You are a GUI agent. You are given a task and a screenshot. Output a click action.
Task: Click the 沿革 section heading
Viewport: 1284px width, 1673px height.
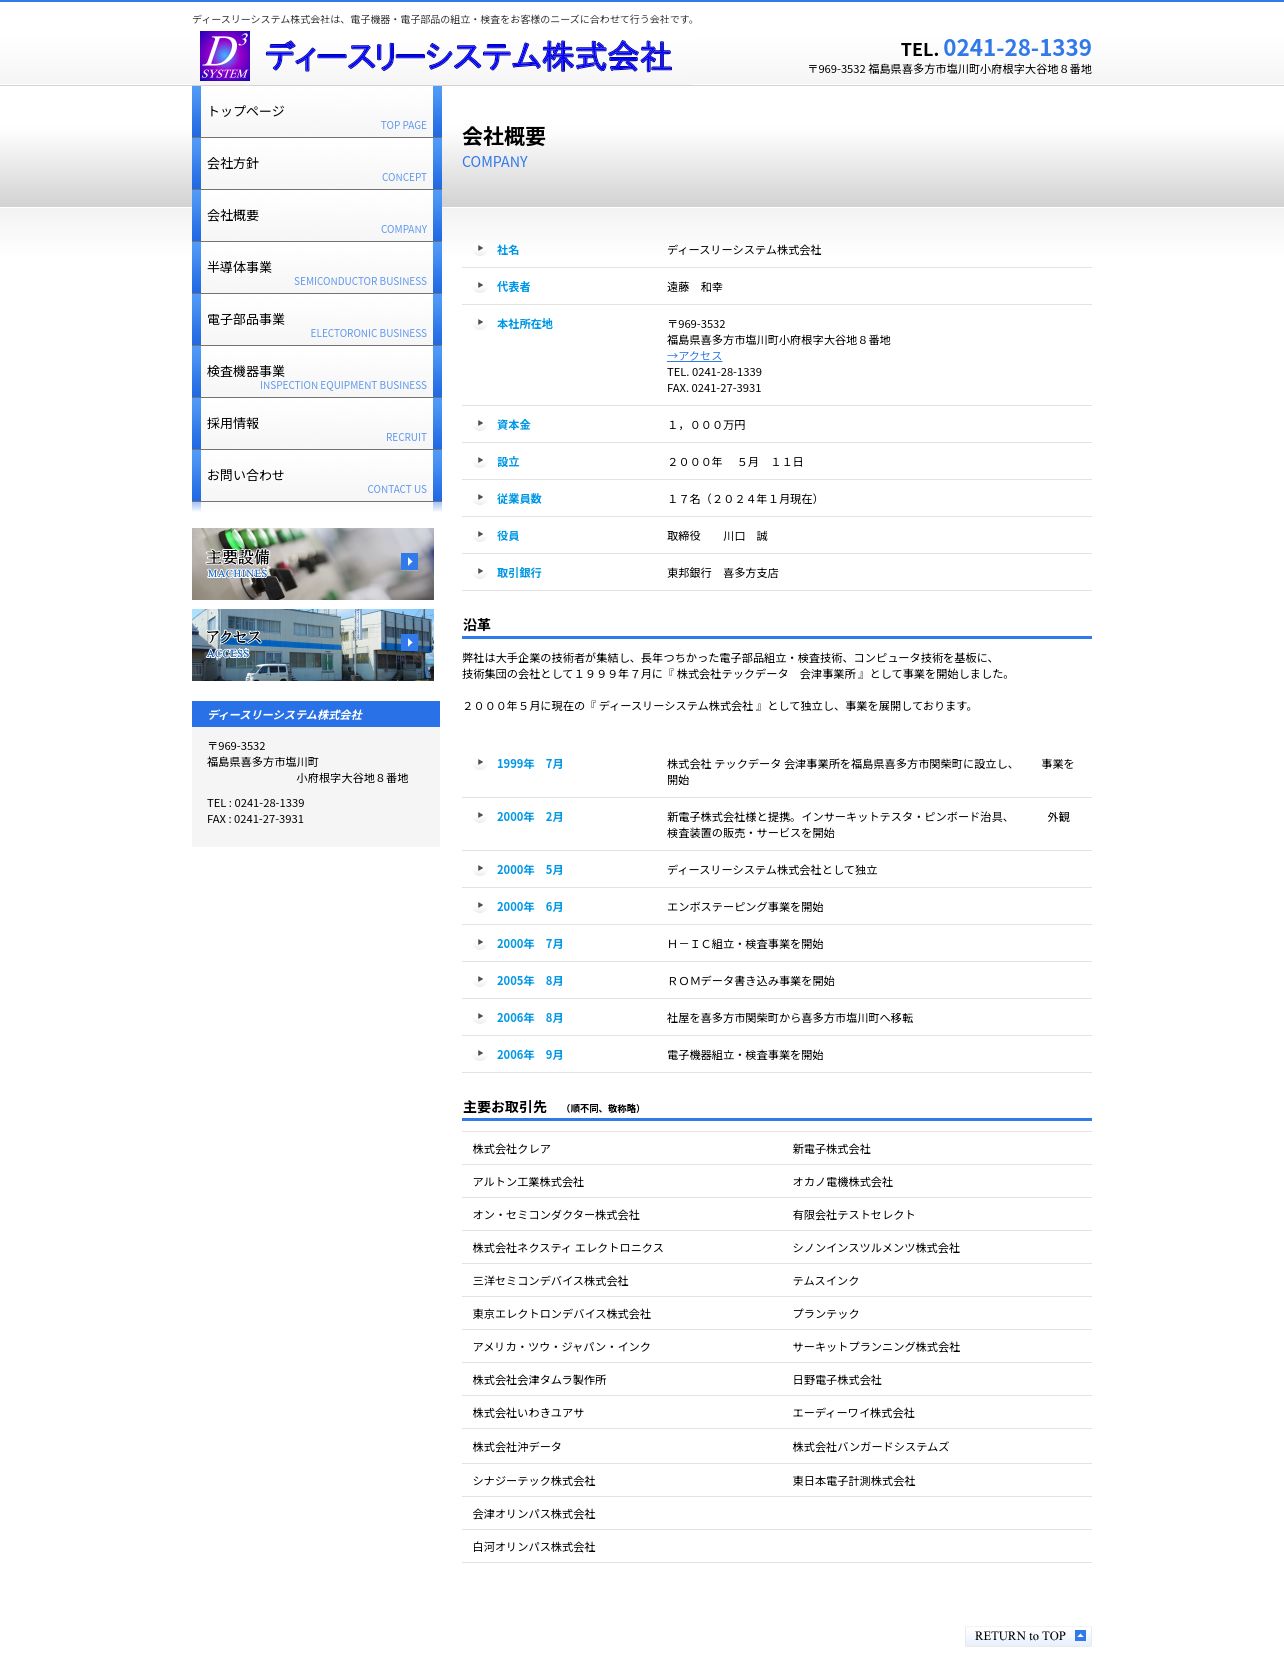coord(477,625)
